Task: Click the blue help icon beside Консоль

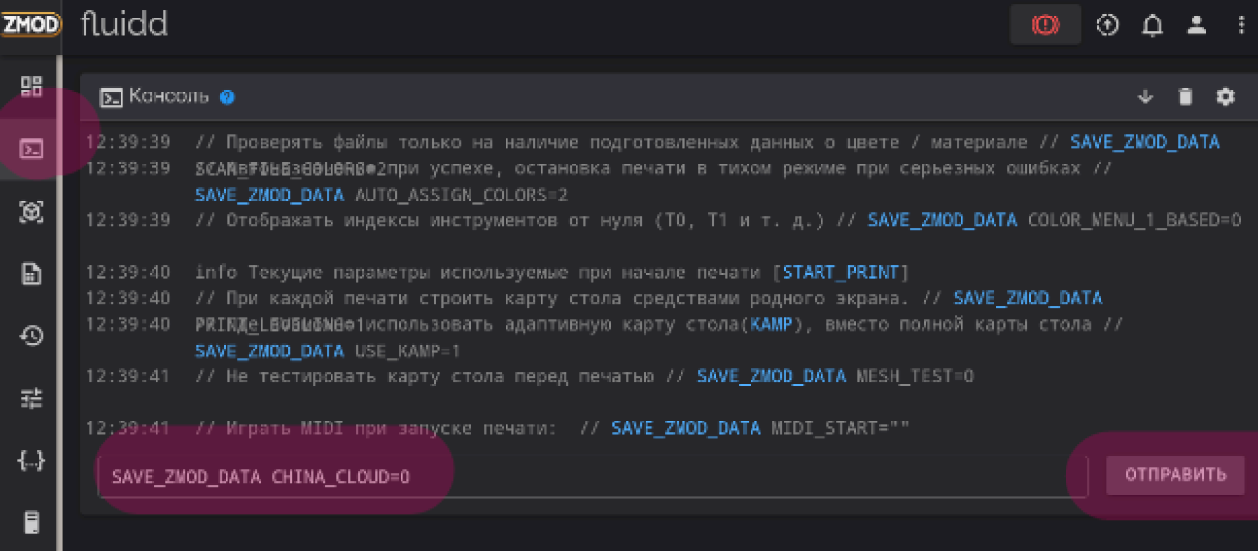Action: point(227,97)
